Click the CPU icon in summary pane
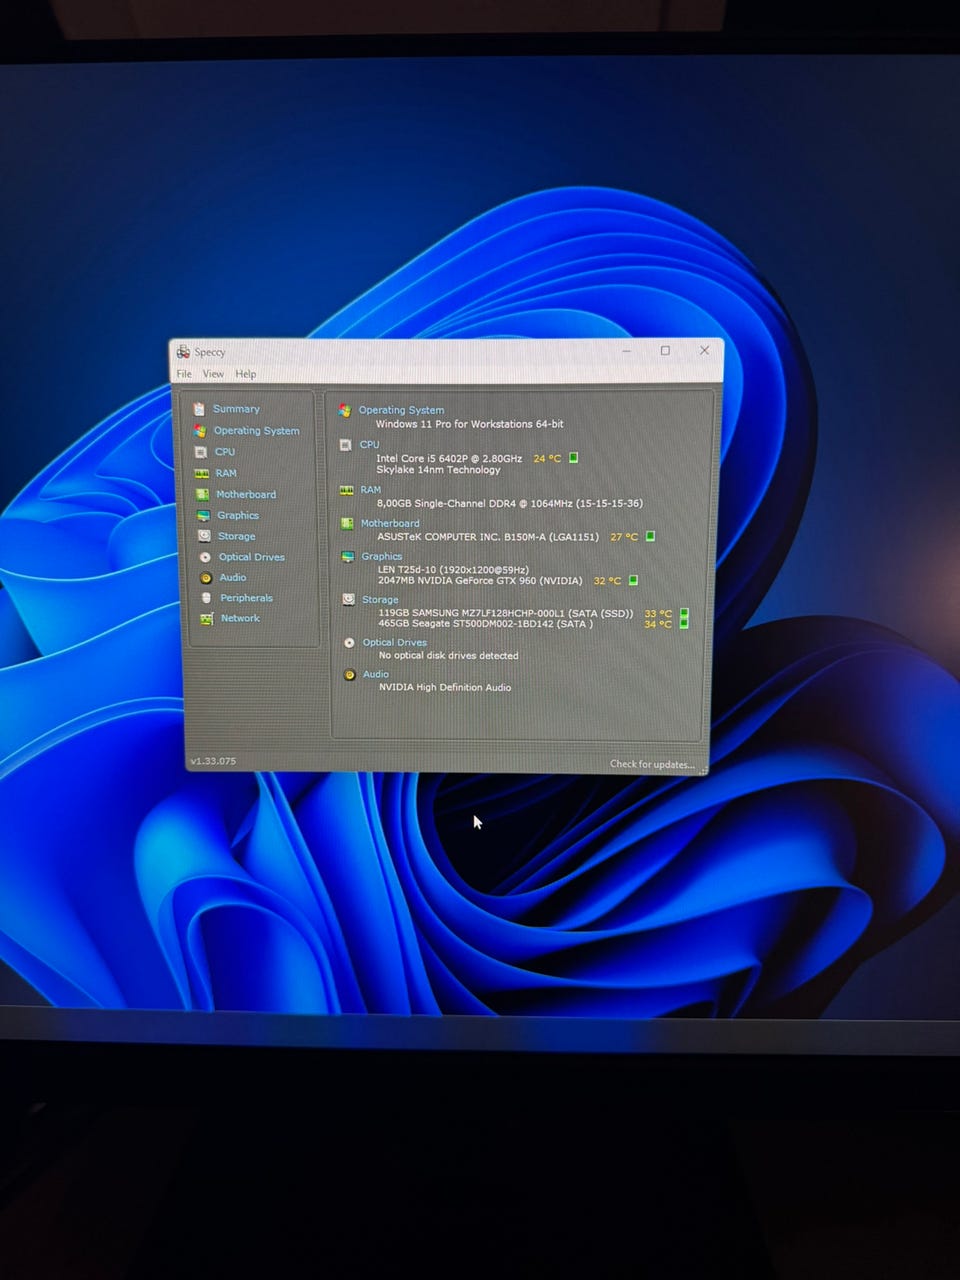The width and height of the screenshot is (960, 1280). [345, 445]
